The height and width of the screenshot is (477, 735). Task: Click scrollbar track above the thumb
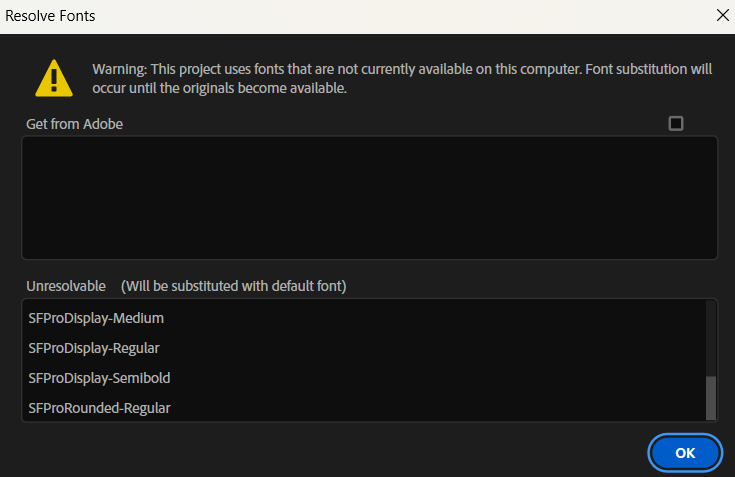tap(711, 335)
